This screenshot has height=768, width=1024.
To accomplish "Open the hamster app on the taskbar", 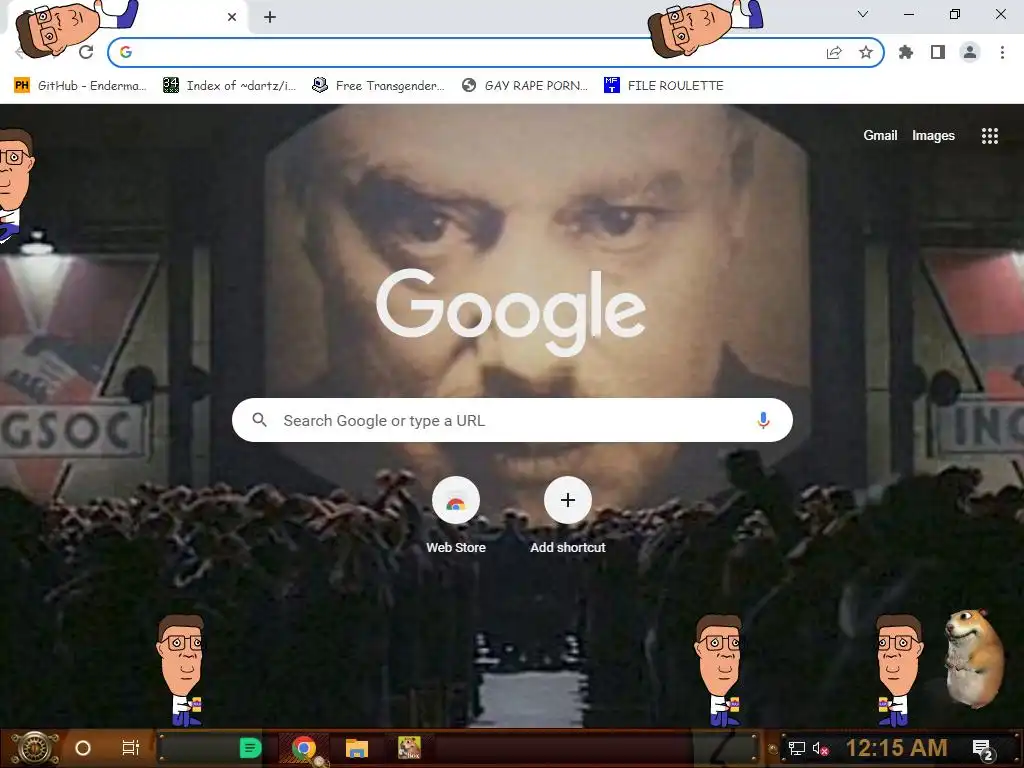I will click(409, 748).
